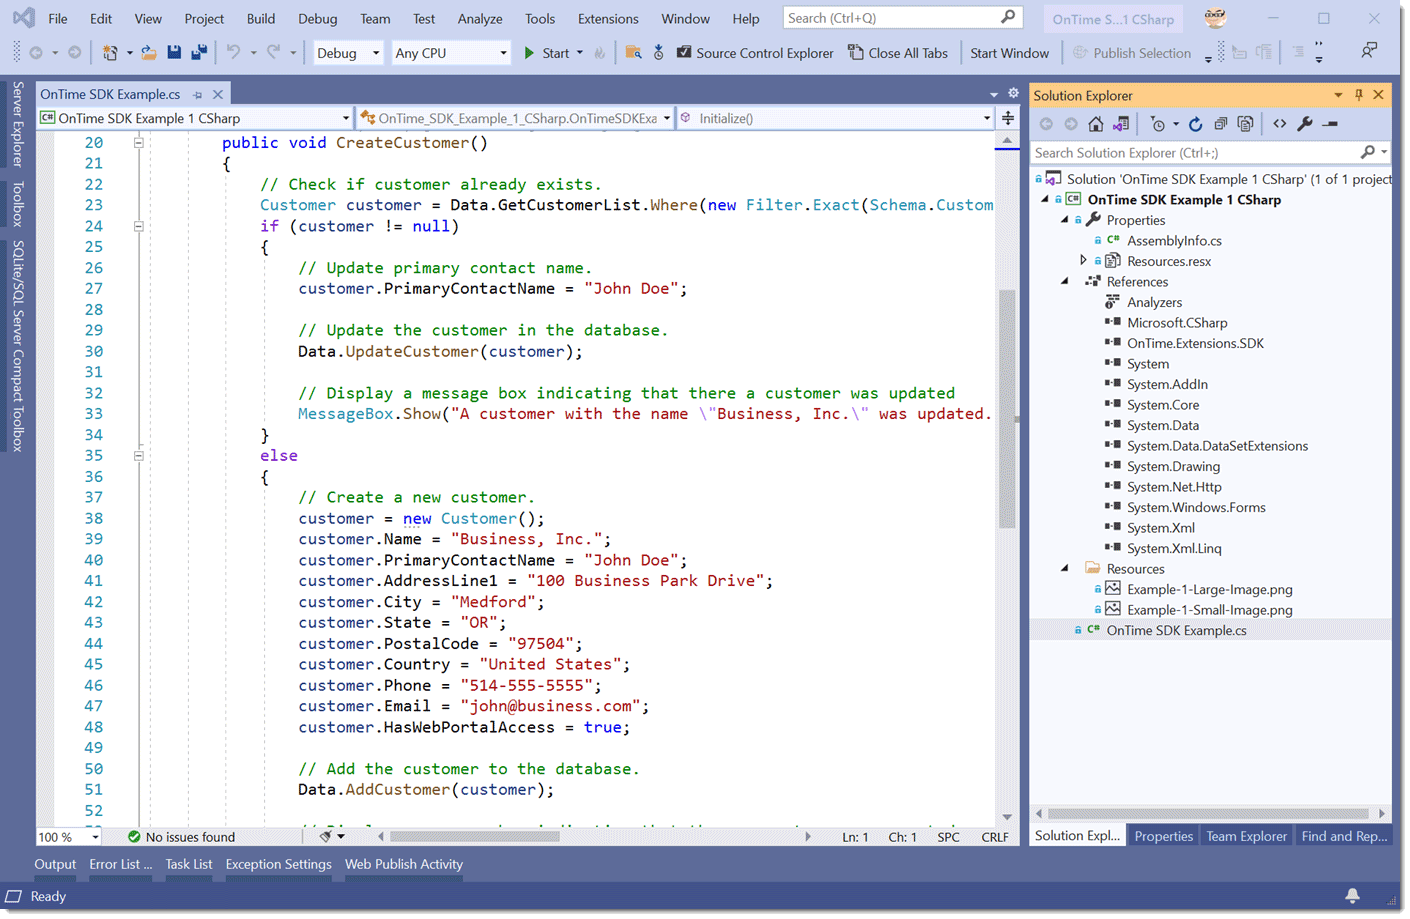1410x919 pixels.
Task: Open the Start button dropdown arrow
Action: tap(580, 53)
